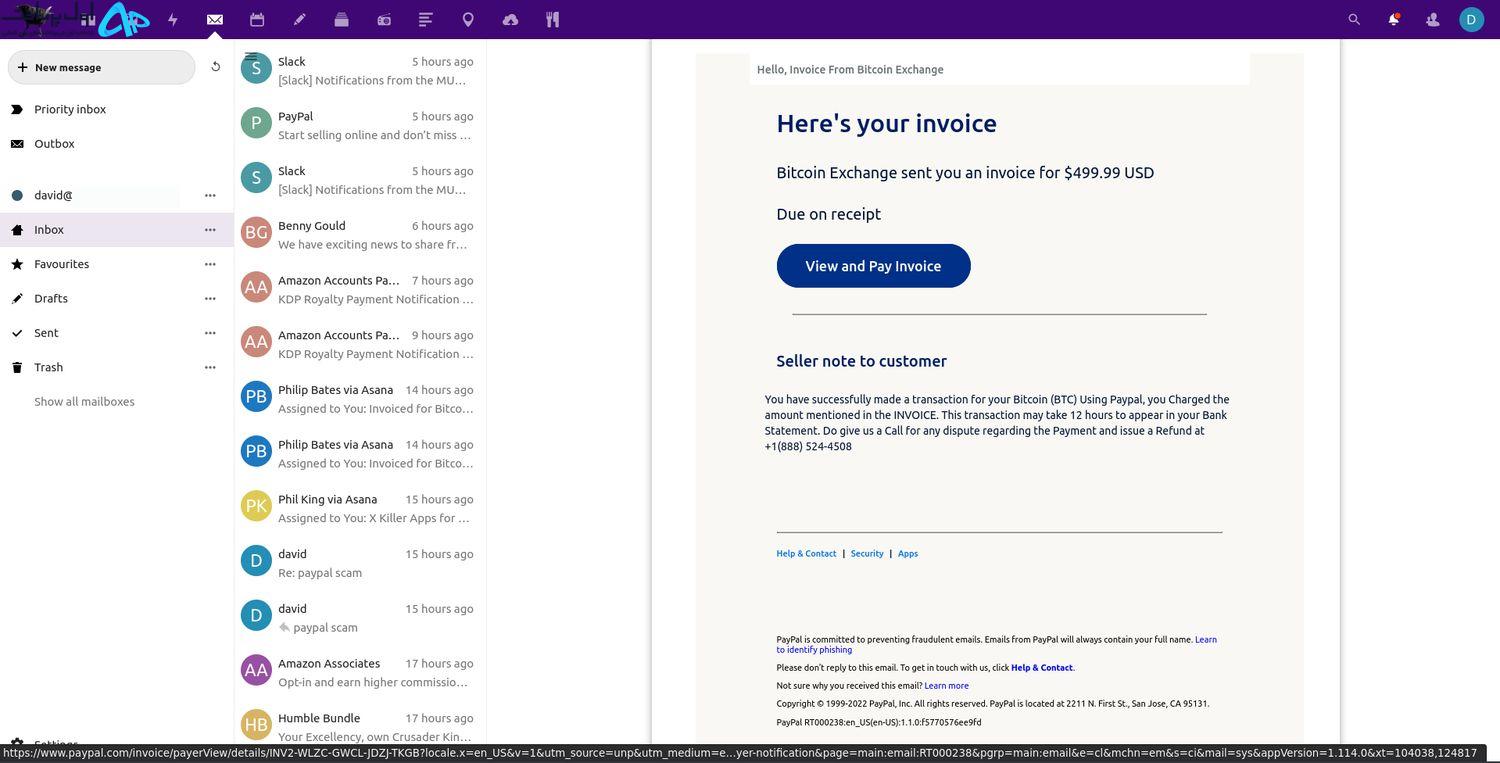
Task: Click 'Here's your invoice' heading
Action: (x=886, y=123)
